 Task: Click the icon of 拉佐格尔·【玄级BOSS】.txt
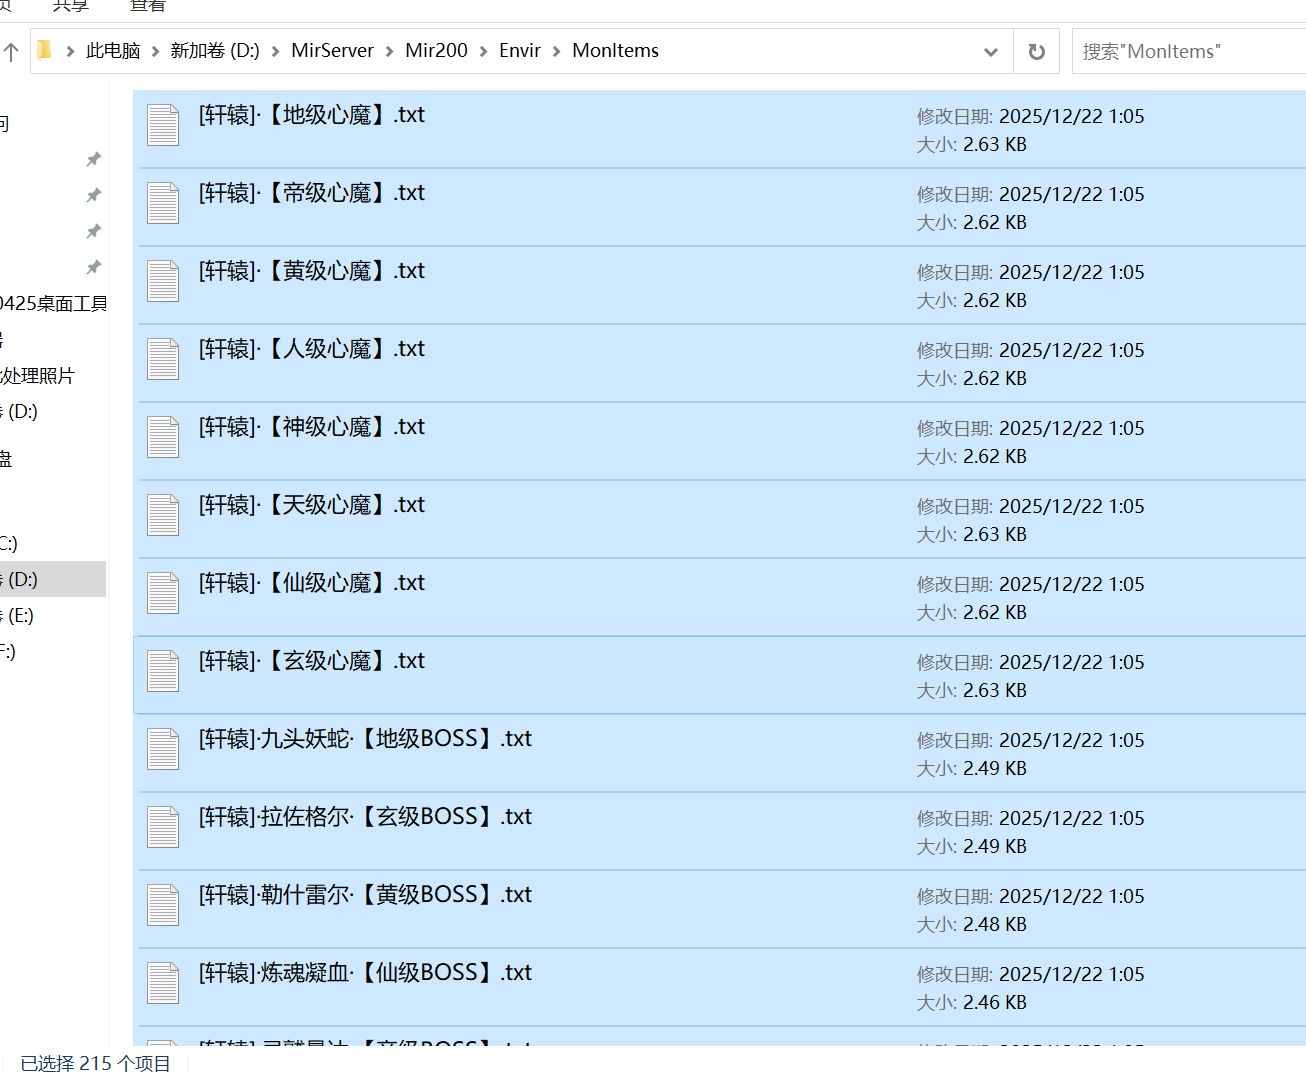[163, 827]
